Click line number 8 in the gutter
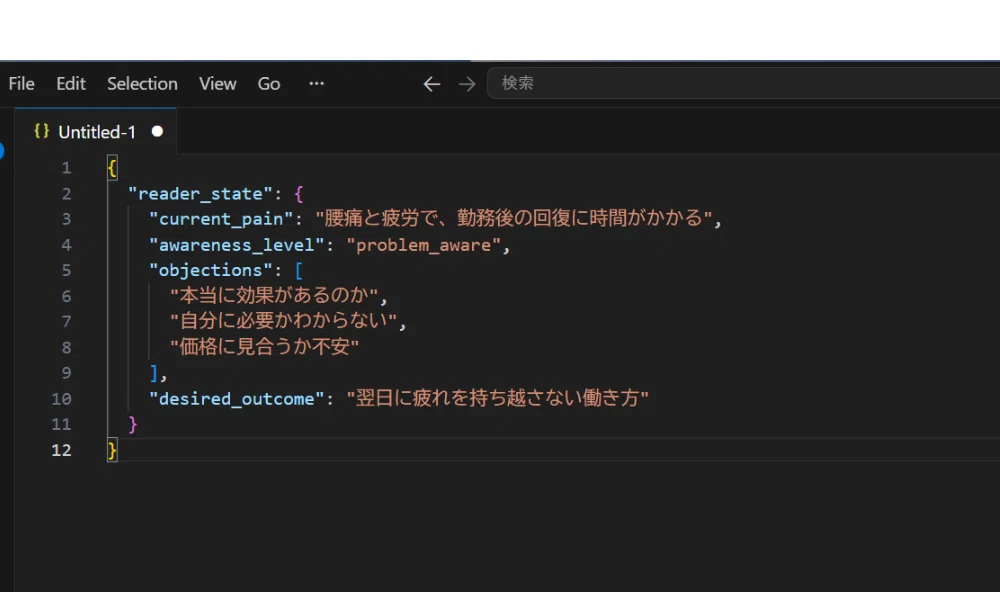The height and width of the screenshot is (600, 1000). [66, 348]
